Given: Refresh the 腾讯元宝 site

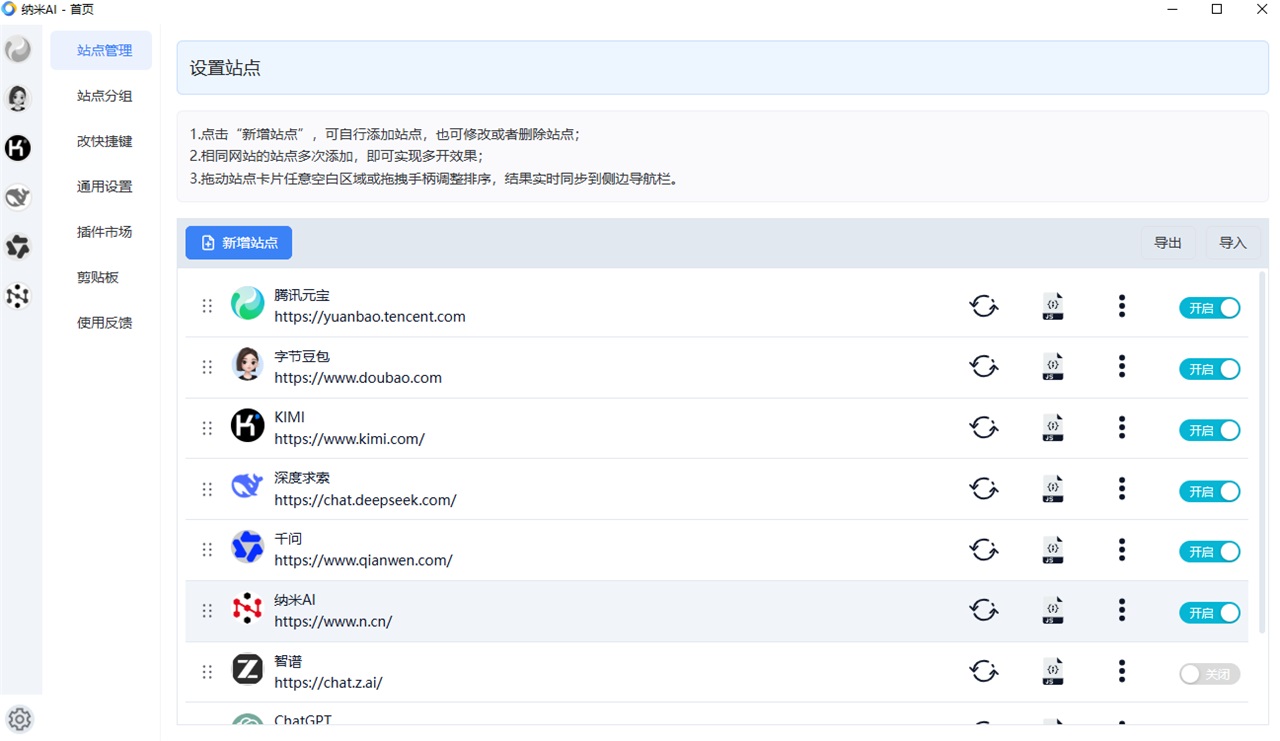Looking at the screenshot, I should tap(984, 307).
